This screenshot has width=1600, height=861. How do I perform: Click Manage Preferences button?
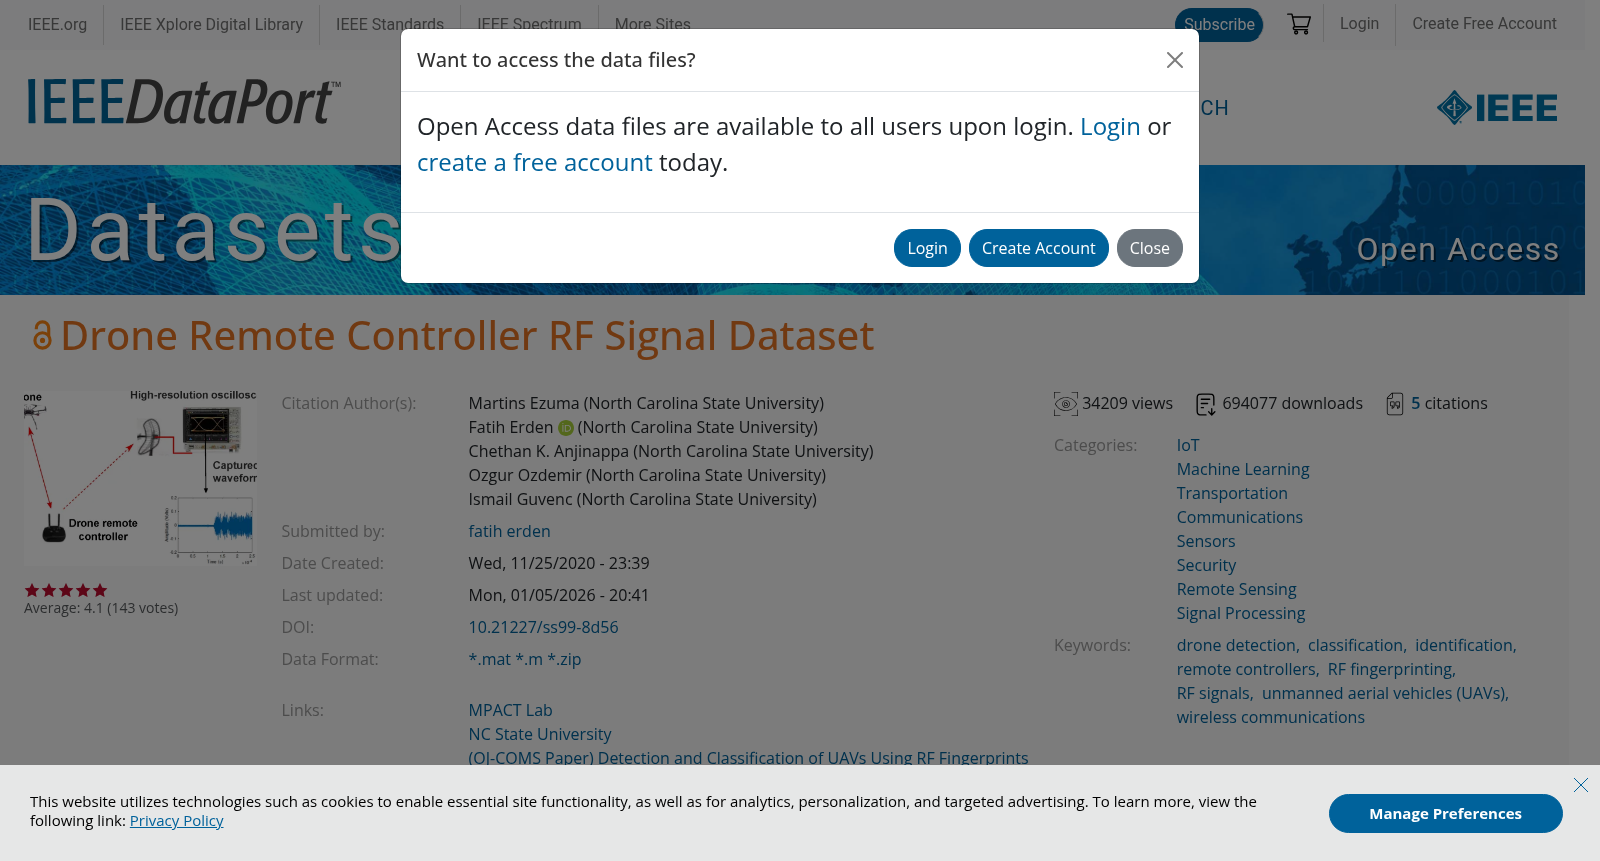(x=1445, y=814)
